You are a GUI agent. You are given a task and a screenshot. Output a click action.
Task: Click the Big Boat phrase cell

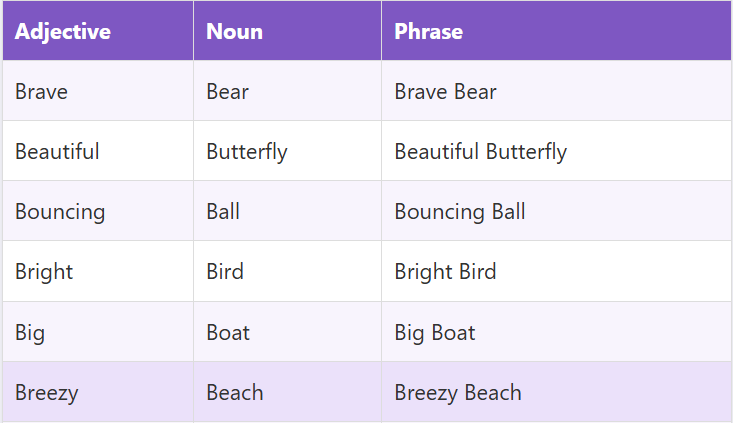(x=434, y=332)
